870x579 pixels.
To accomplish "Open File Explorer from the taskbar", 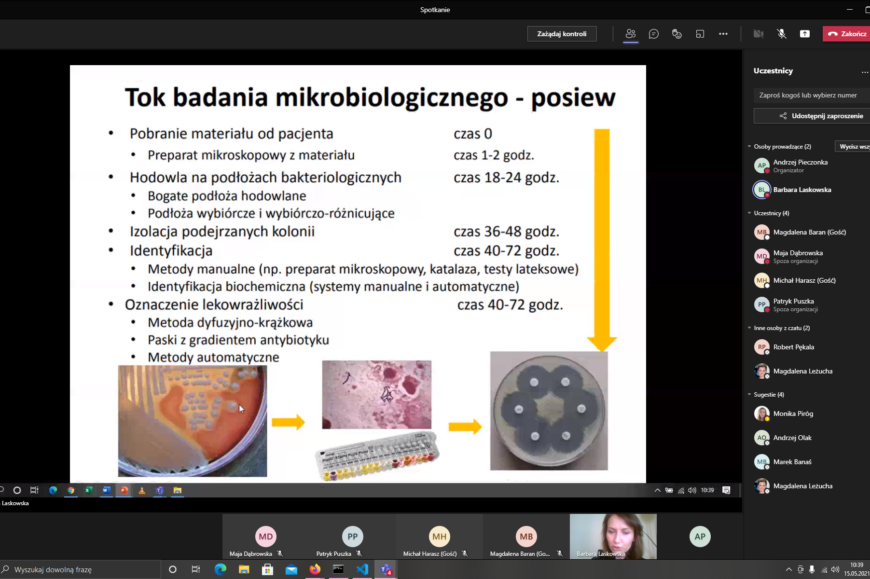I will 244,570.
